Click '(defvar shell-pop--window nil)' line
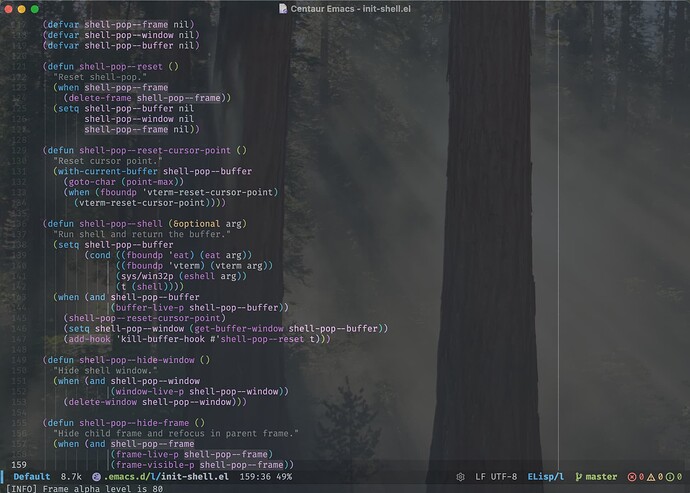Screen dimensions: 690x493 pos(121,35)
